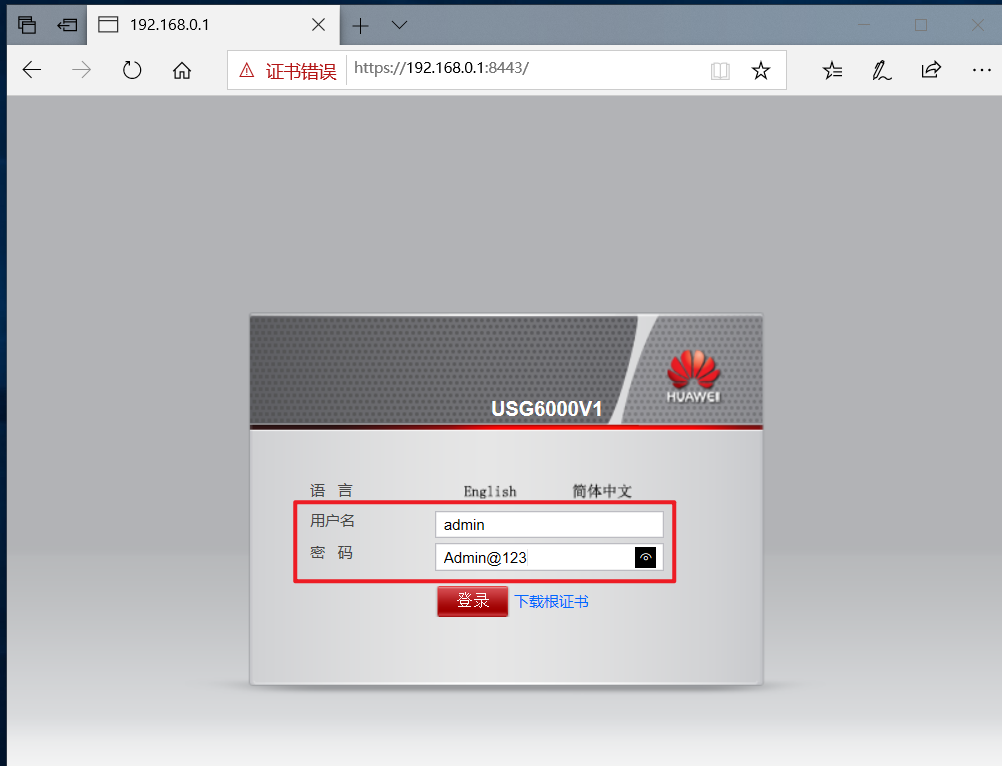
Task: Open browser settings and more menu
Action: 982,70
